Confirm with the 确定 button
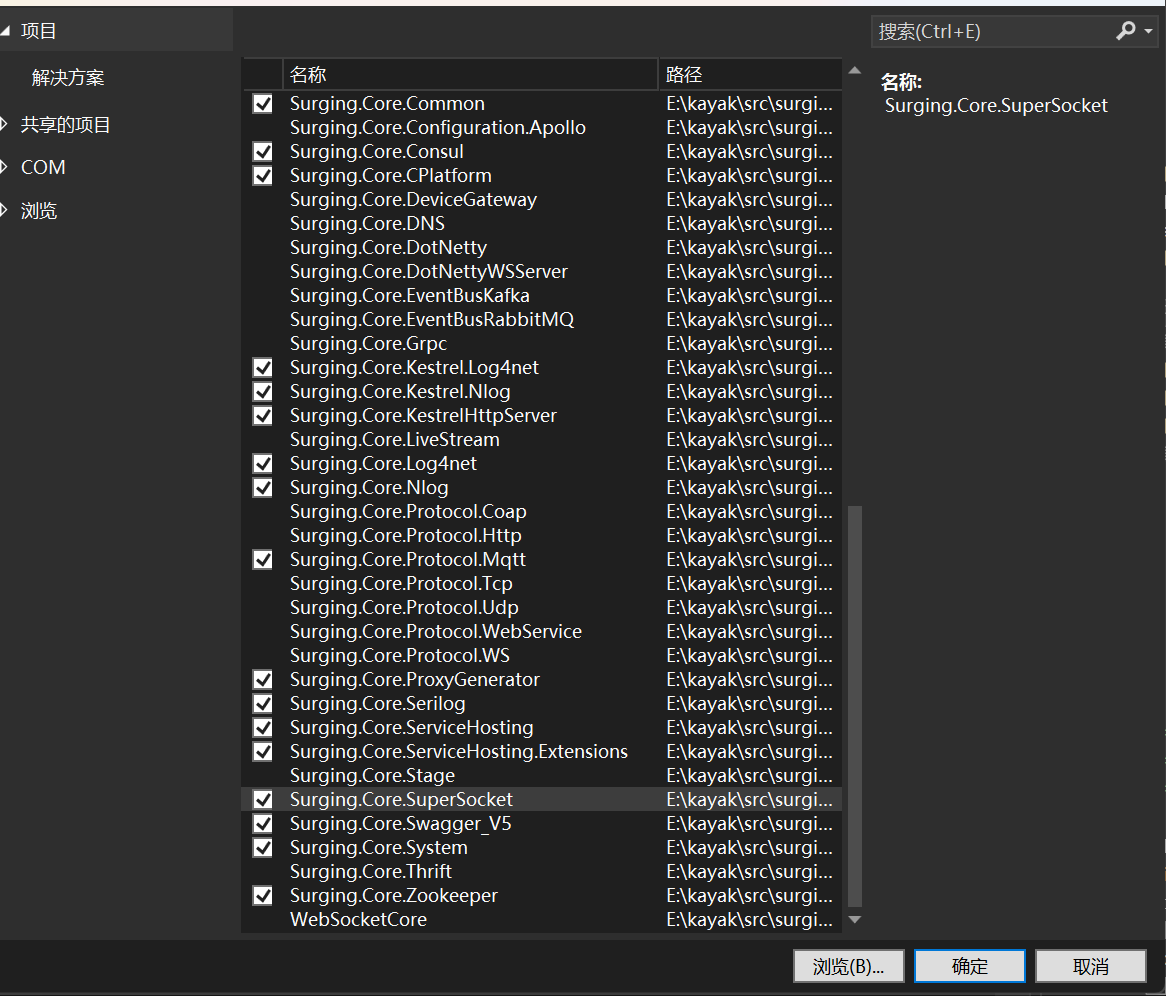This screenshot has width=1166, height=996. tap(970, 966)
